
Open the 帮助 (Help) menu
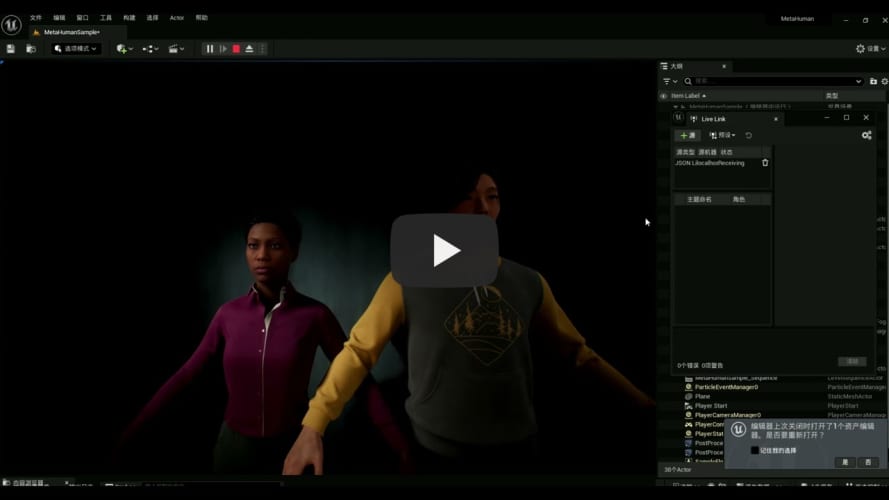(x=201, y=18)
